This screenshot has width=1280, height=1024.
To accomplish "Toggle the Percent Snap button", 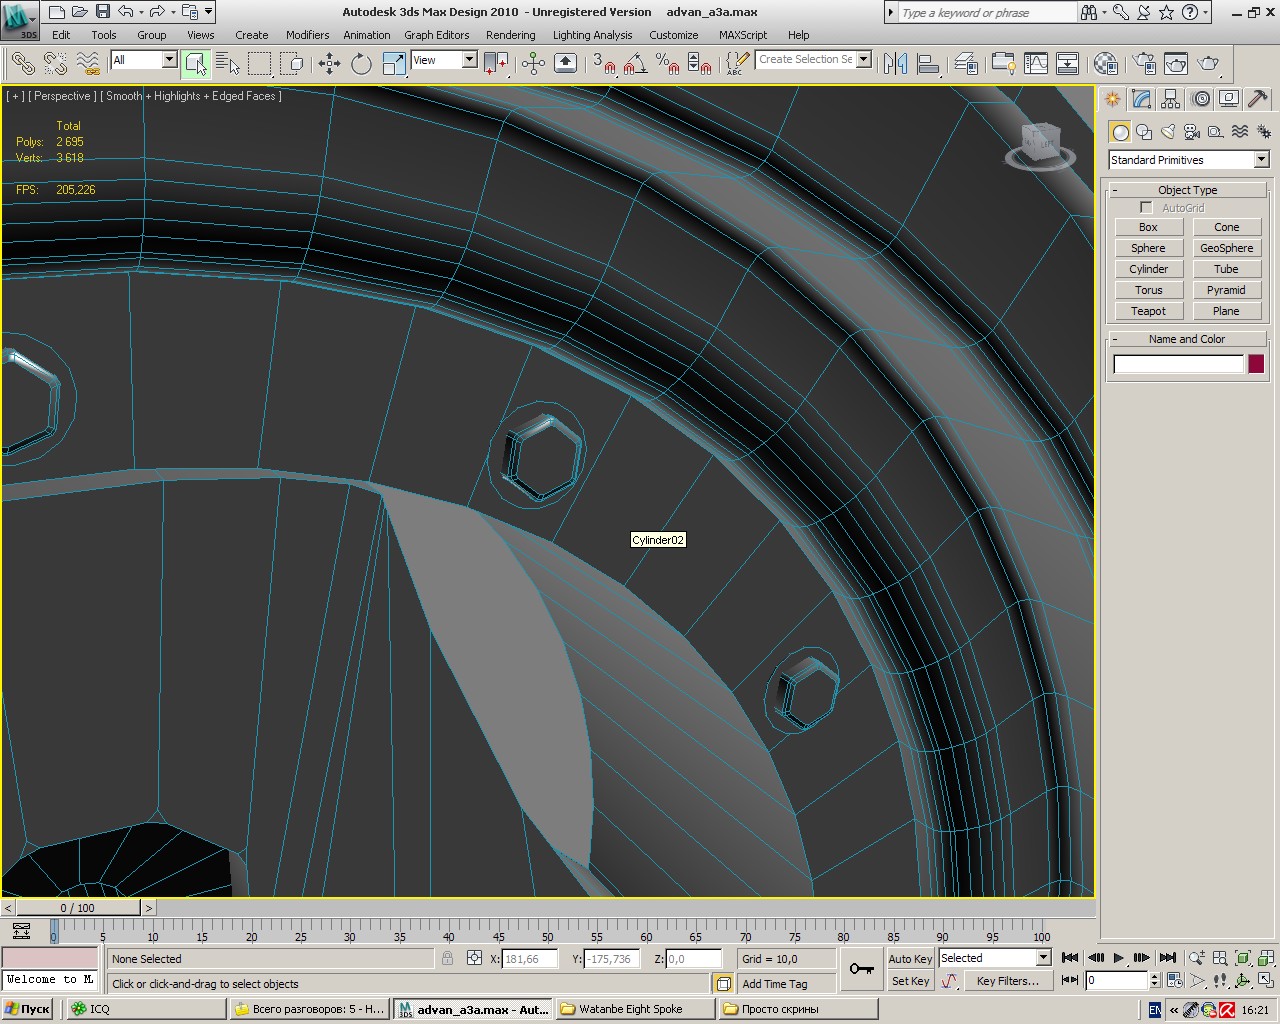I will click(x=667, y=64).
